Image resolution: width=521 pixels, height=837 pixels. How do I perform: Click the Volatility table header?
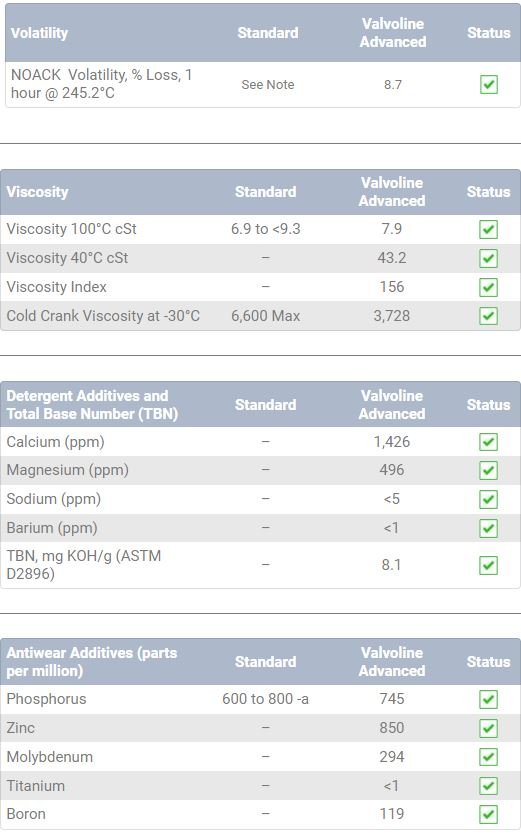pyautogui.click(x=40, y=33)
